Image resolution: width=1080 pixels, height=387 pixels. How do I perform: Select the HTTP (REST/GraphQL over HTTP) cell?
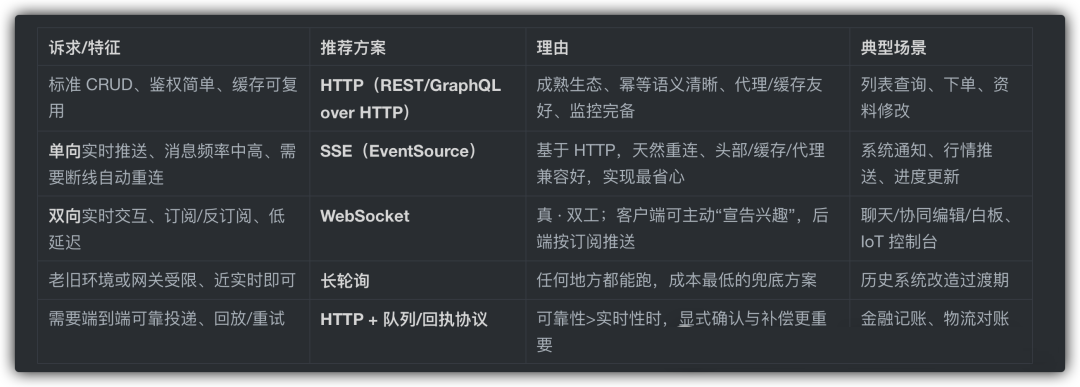tap(417, 98)
